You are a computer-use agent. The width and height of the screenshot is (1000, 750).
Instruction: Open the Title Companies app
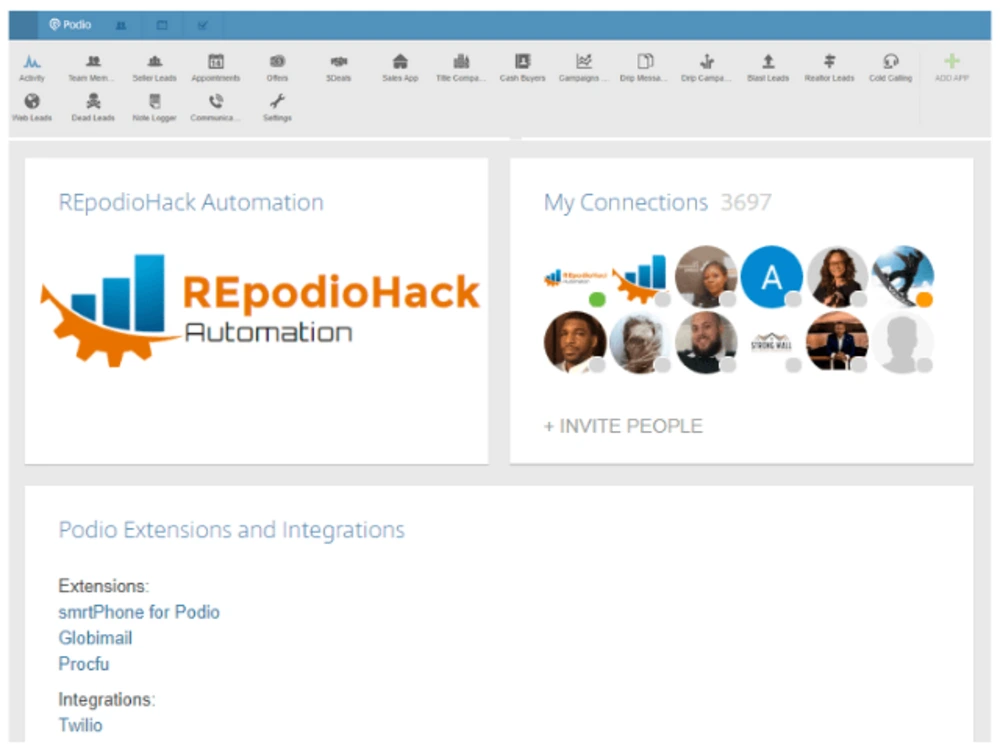coord(461,68)
